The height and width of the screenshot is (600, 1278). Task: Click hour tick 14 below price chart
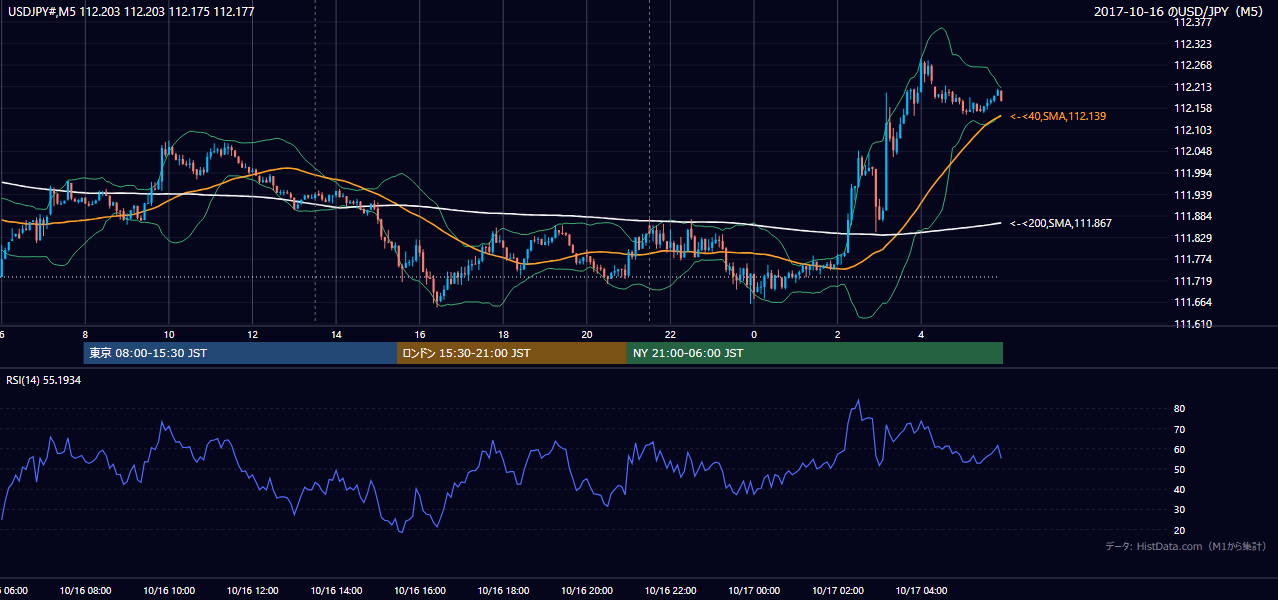click(x=336, y=335)
